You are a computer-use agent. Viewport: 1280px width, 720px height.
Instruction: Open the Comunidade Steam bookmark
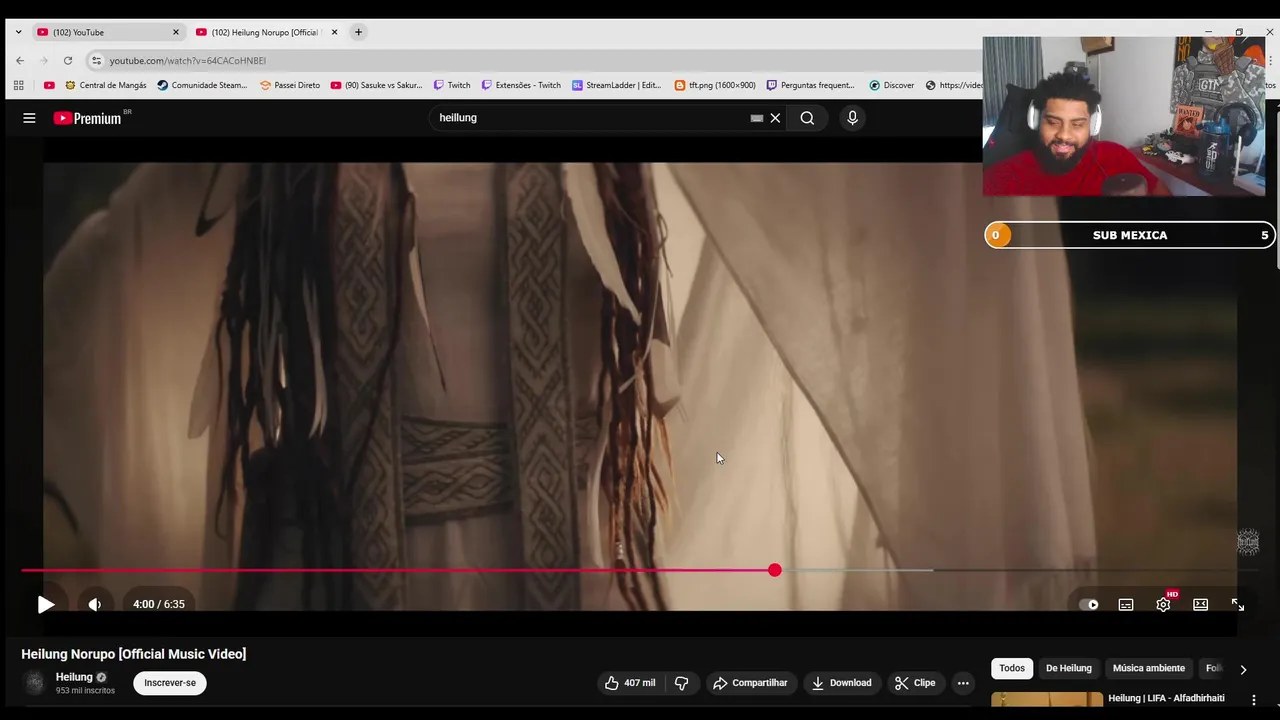click(202, 85)
